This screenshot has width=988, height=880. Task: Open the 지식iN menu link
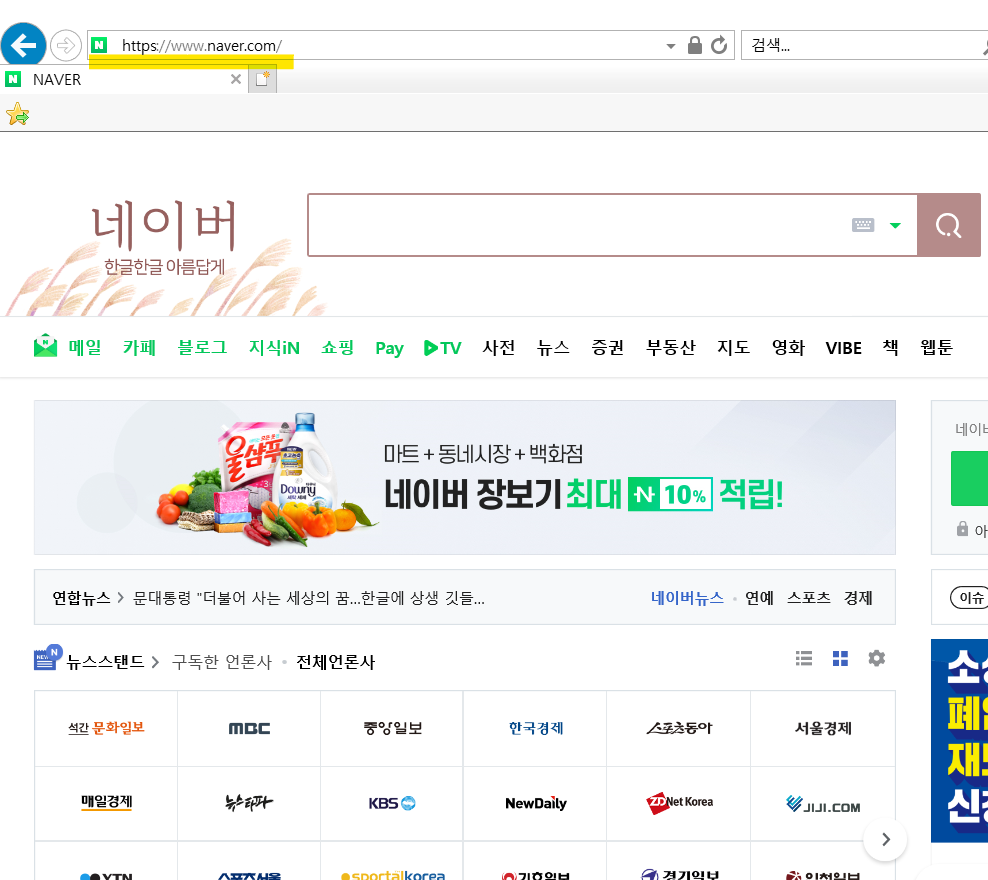click(x=274, y=347)
